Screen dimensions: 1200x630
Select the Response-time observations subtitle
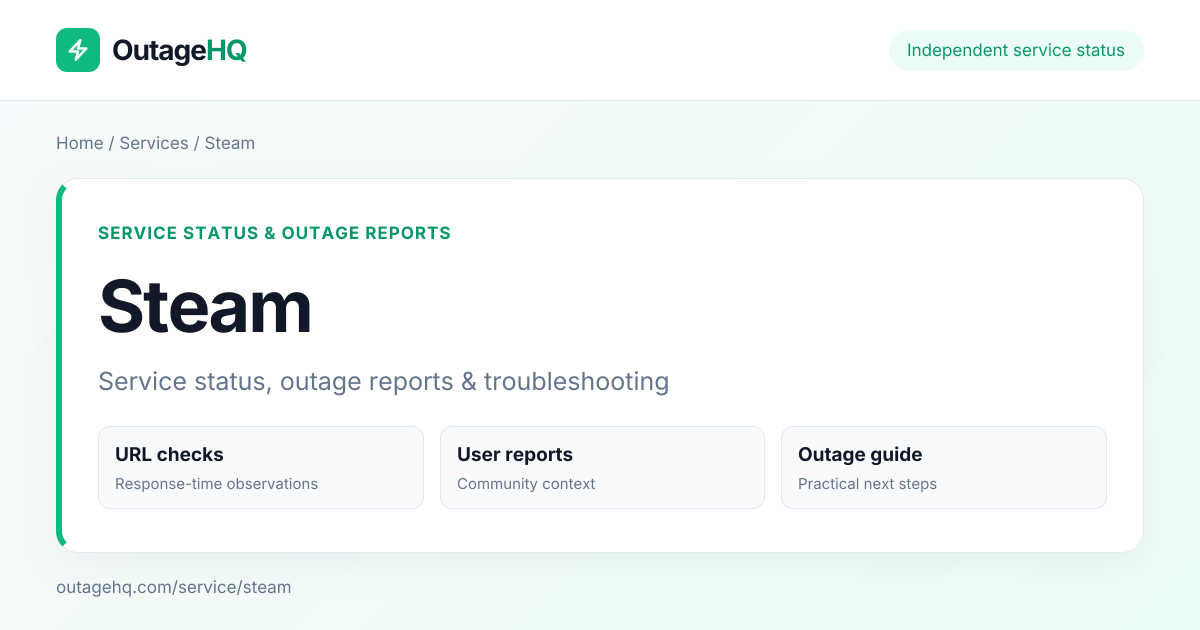[216, 484]
